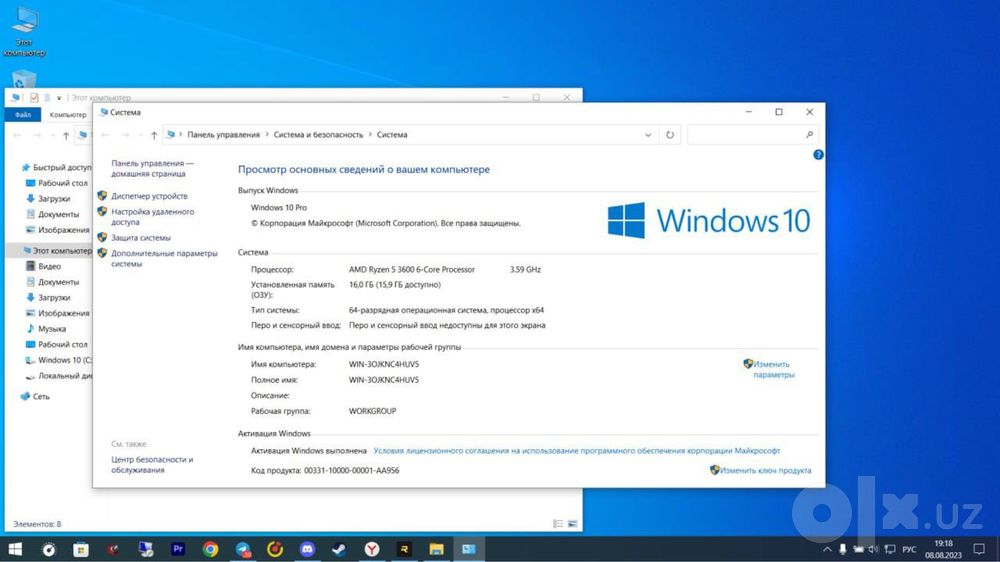Click the WORKGROUP value
1000x562 pixels.
[372, 411]
